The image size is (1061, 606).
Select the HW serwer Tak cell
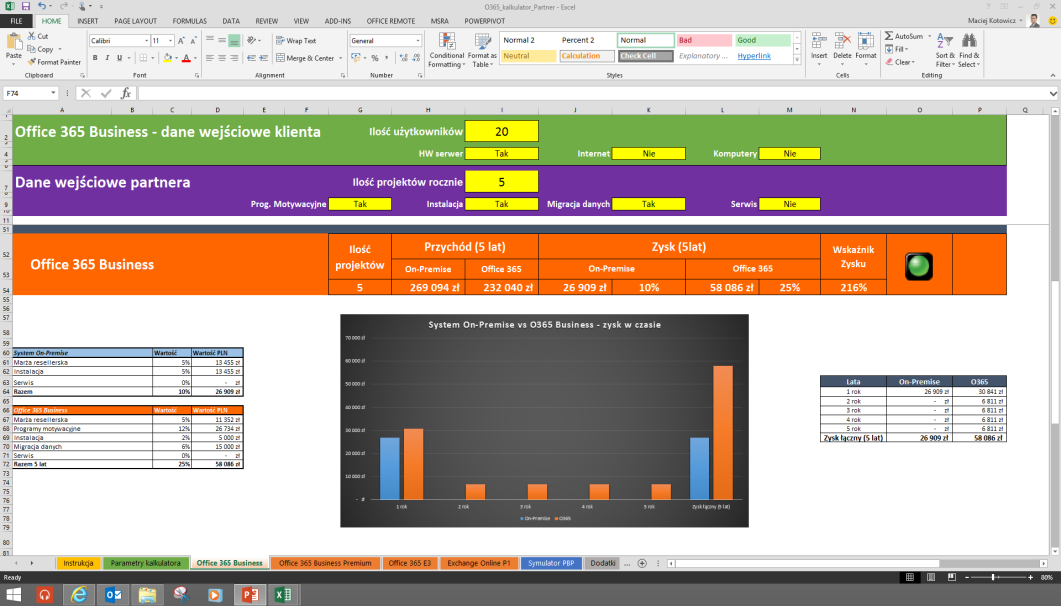[501, 154]
